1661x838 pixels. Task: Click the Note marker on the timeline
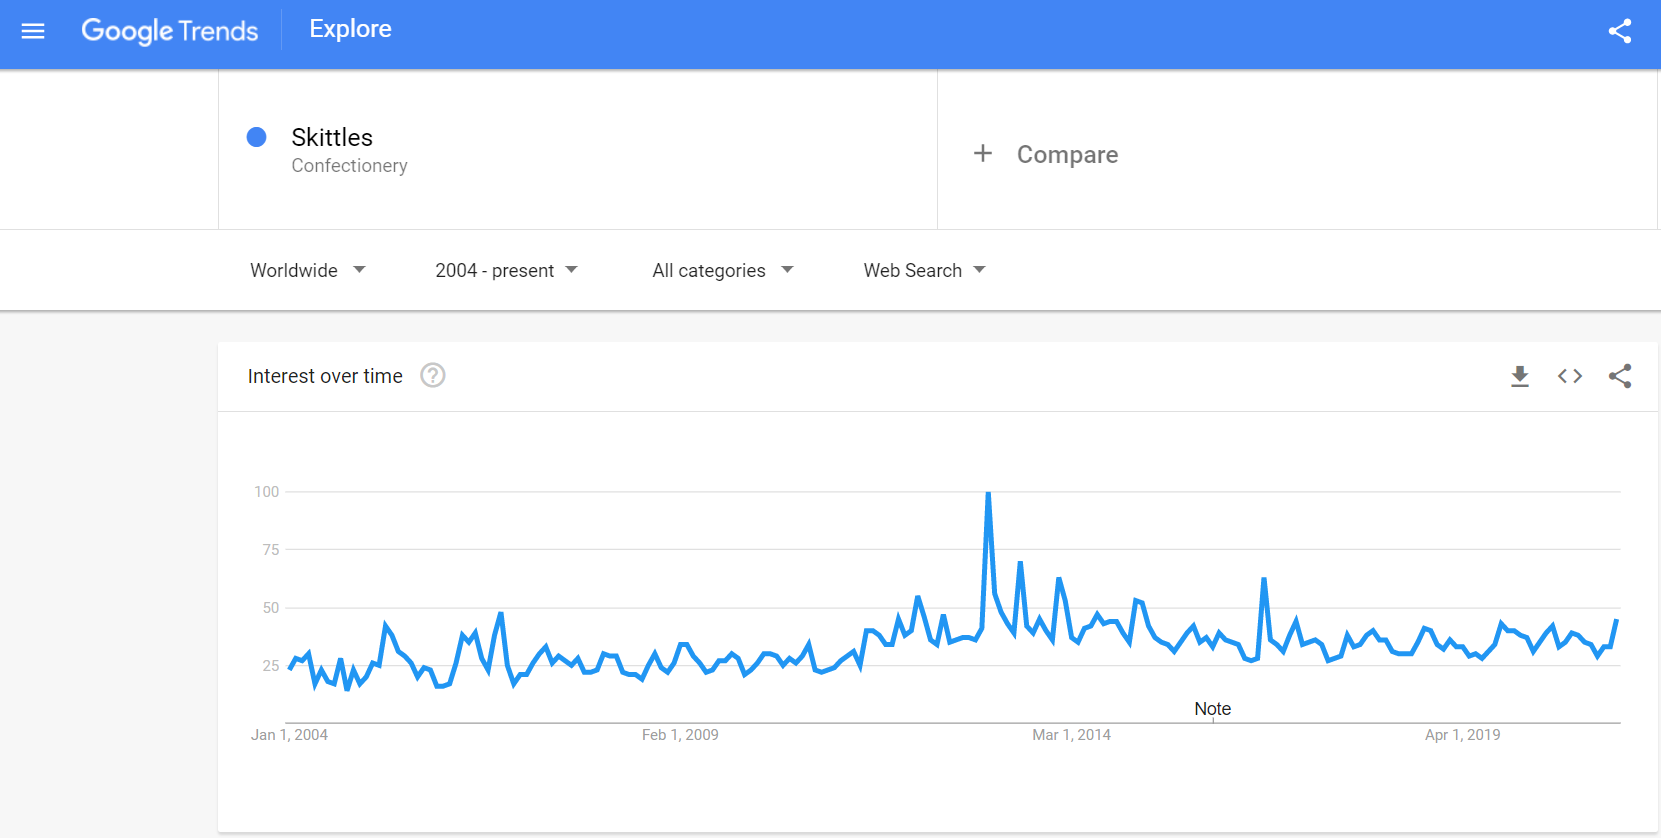click(1213, 709)
